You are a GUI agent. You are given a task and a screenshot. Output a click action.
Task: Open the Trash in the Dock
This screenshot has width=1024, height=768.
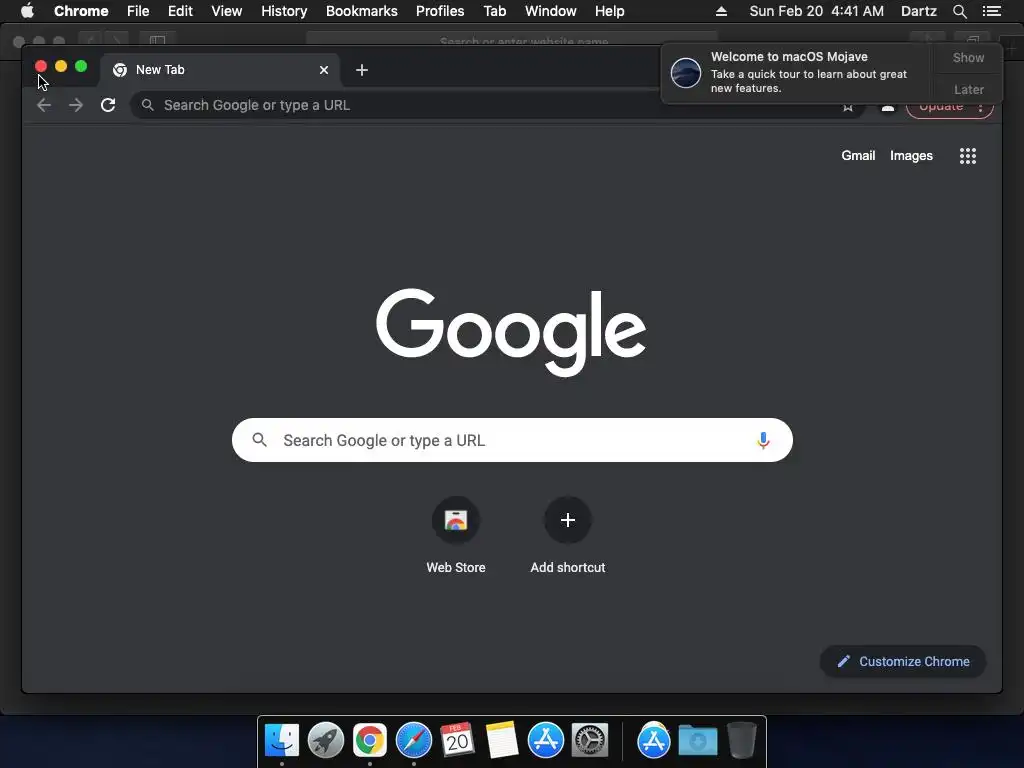pyautogui.click(x=741, y=741)
